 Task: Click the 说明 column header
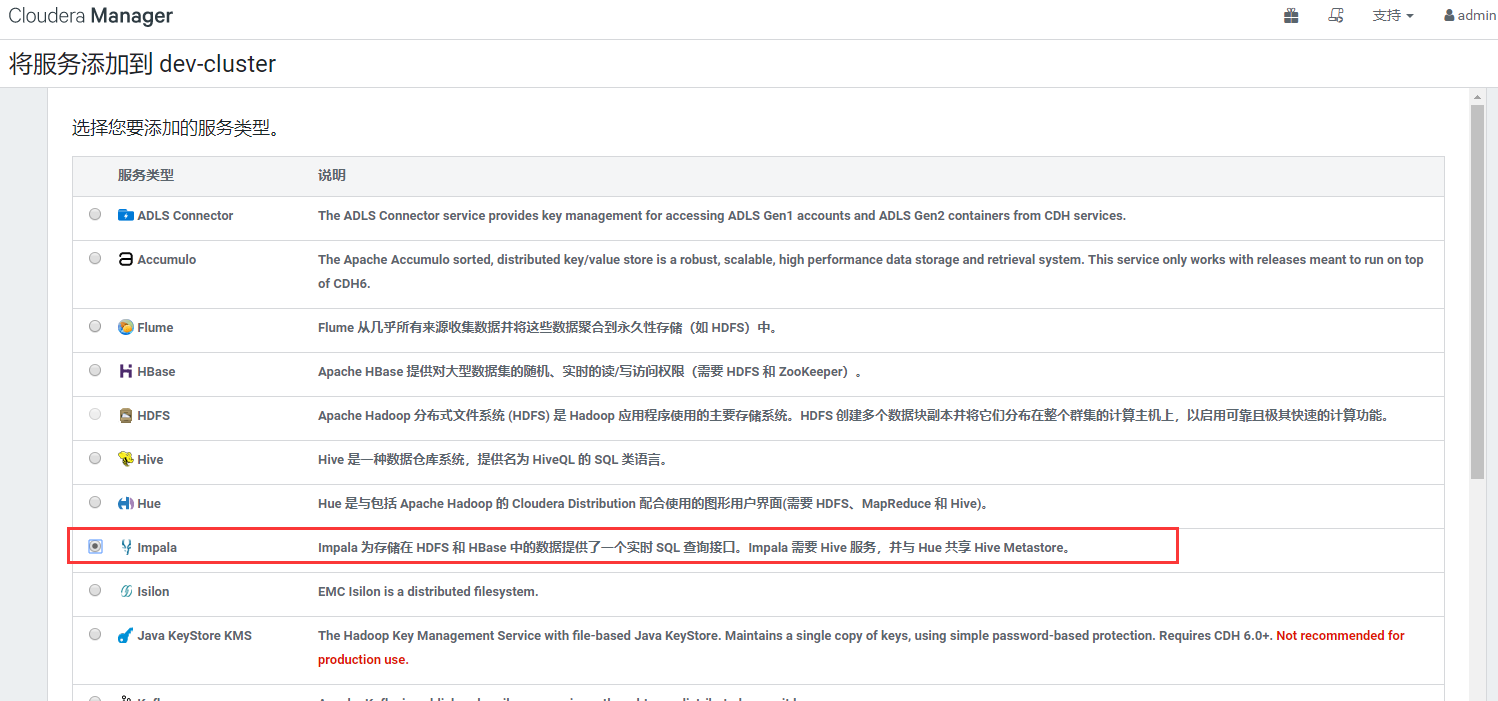pos(332,175)
